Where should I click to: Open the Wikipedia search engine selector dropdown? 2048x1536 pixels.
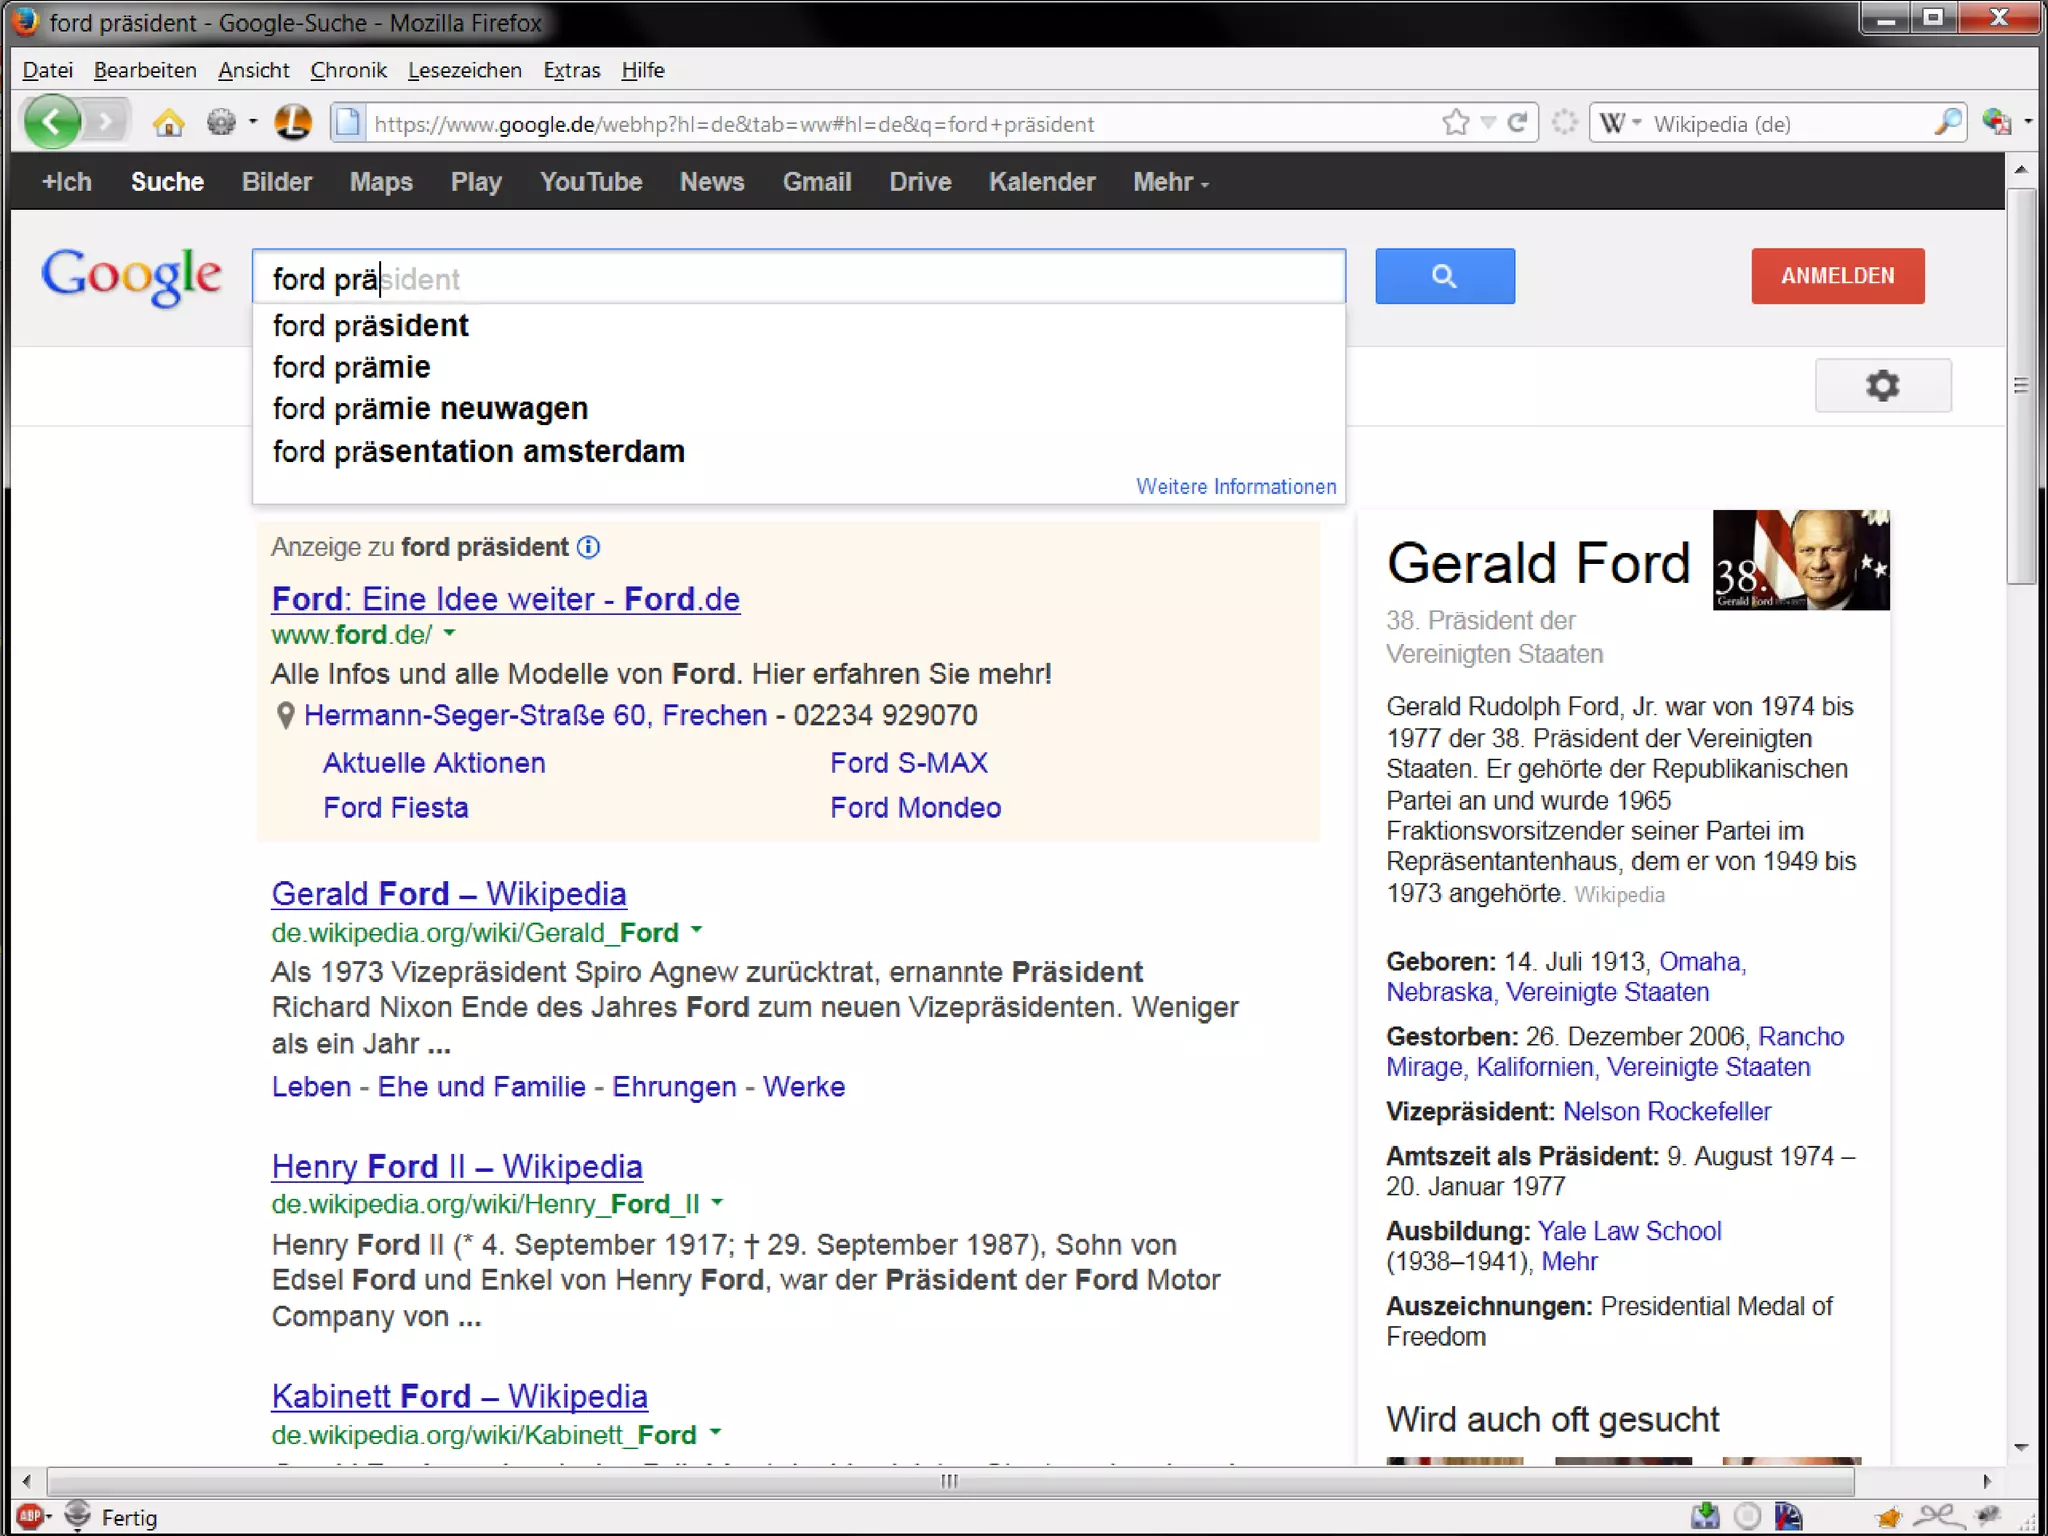pyautogui.click(x=1620, y=123)
